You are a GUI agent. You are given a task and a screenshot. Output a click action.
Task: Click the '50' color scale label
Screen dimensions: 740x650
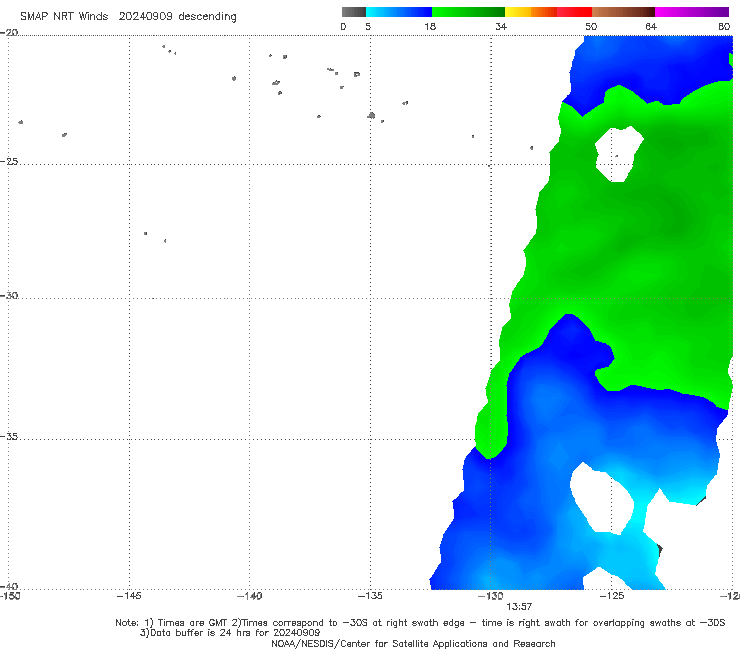(x=591, y=26)
